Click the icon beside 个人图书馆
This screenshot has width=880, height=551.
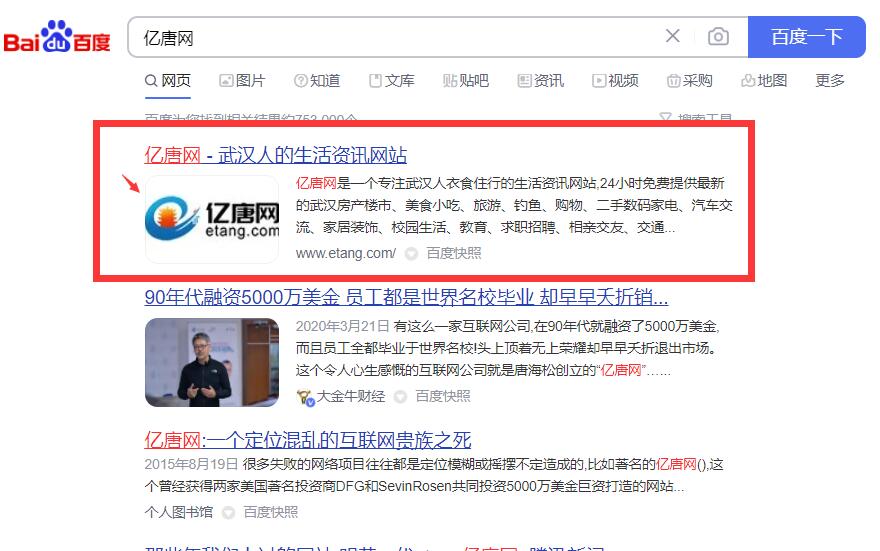pos(228,512)
